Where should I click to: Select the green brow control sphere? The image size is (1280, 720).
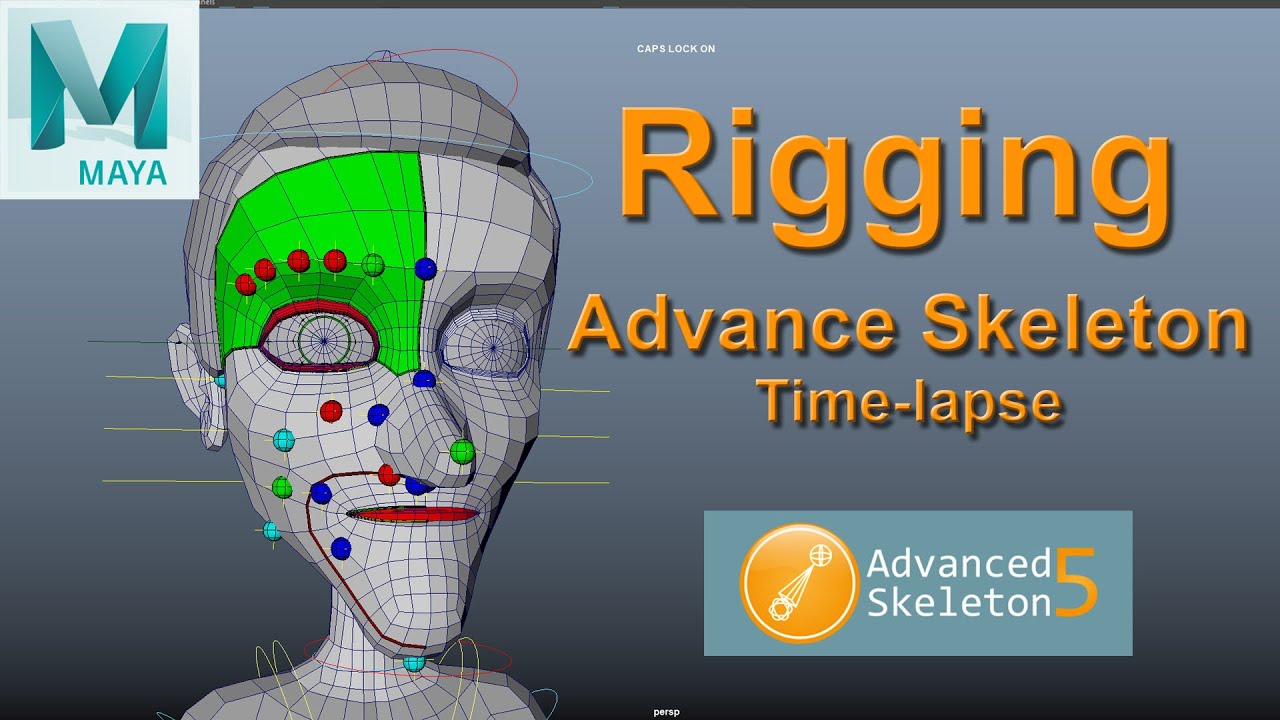(373, 265)
